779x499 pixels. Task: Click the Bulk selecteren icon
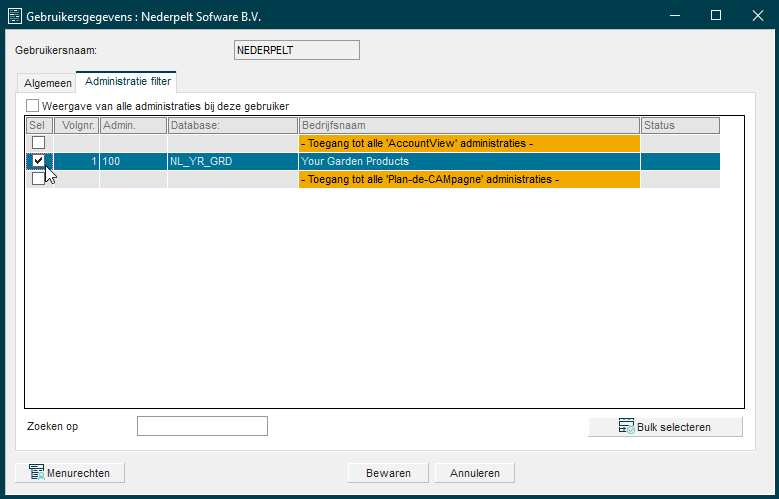point(626,426)
